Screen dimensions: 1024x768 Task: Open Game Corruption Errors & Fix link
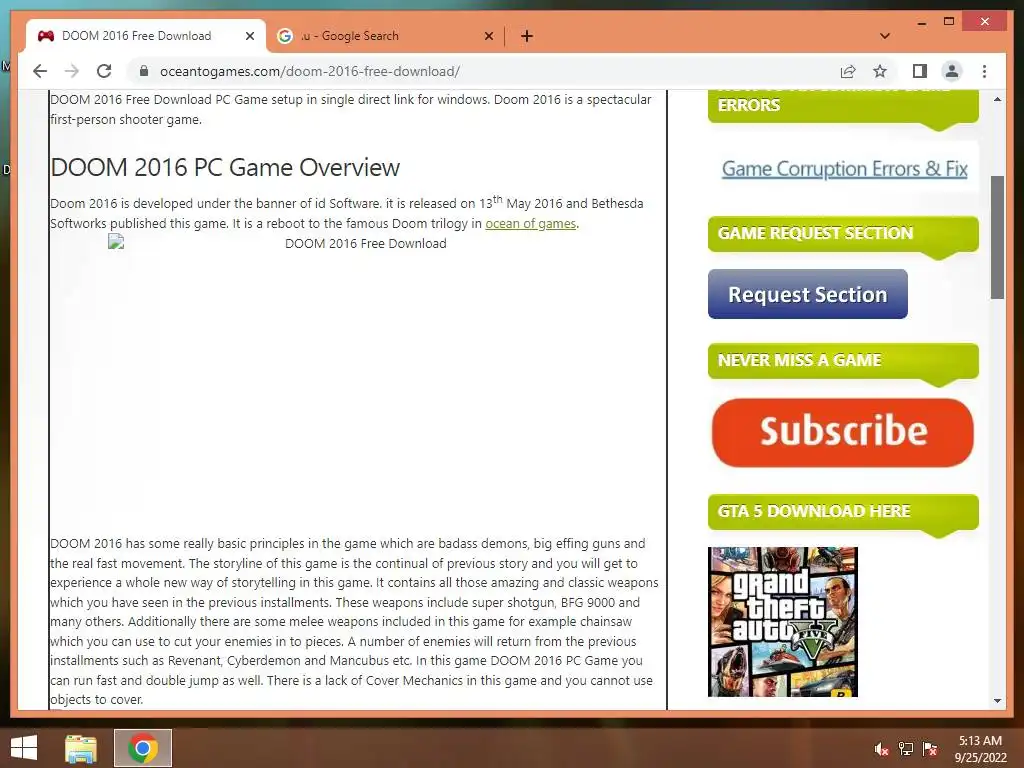(844, 168)
